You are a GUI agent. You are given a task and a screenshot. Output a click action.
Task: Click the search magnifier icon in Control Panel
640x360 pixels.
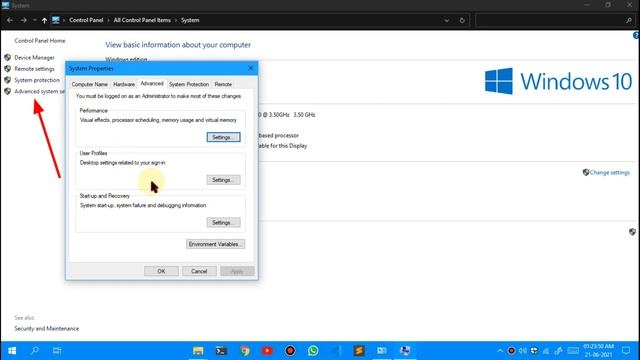(x=629, y=20)
